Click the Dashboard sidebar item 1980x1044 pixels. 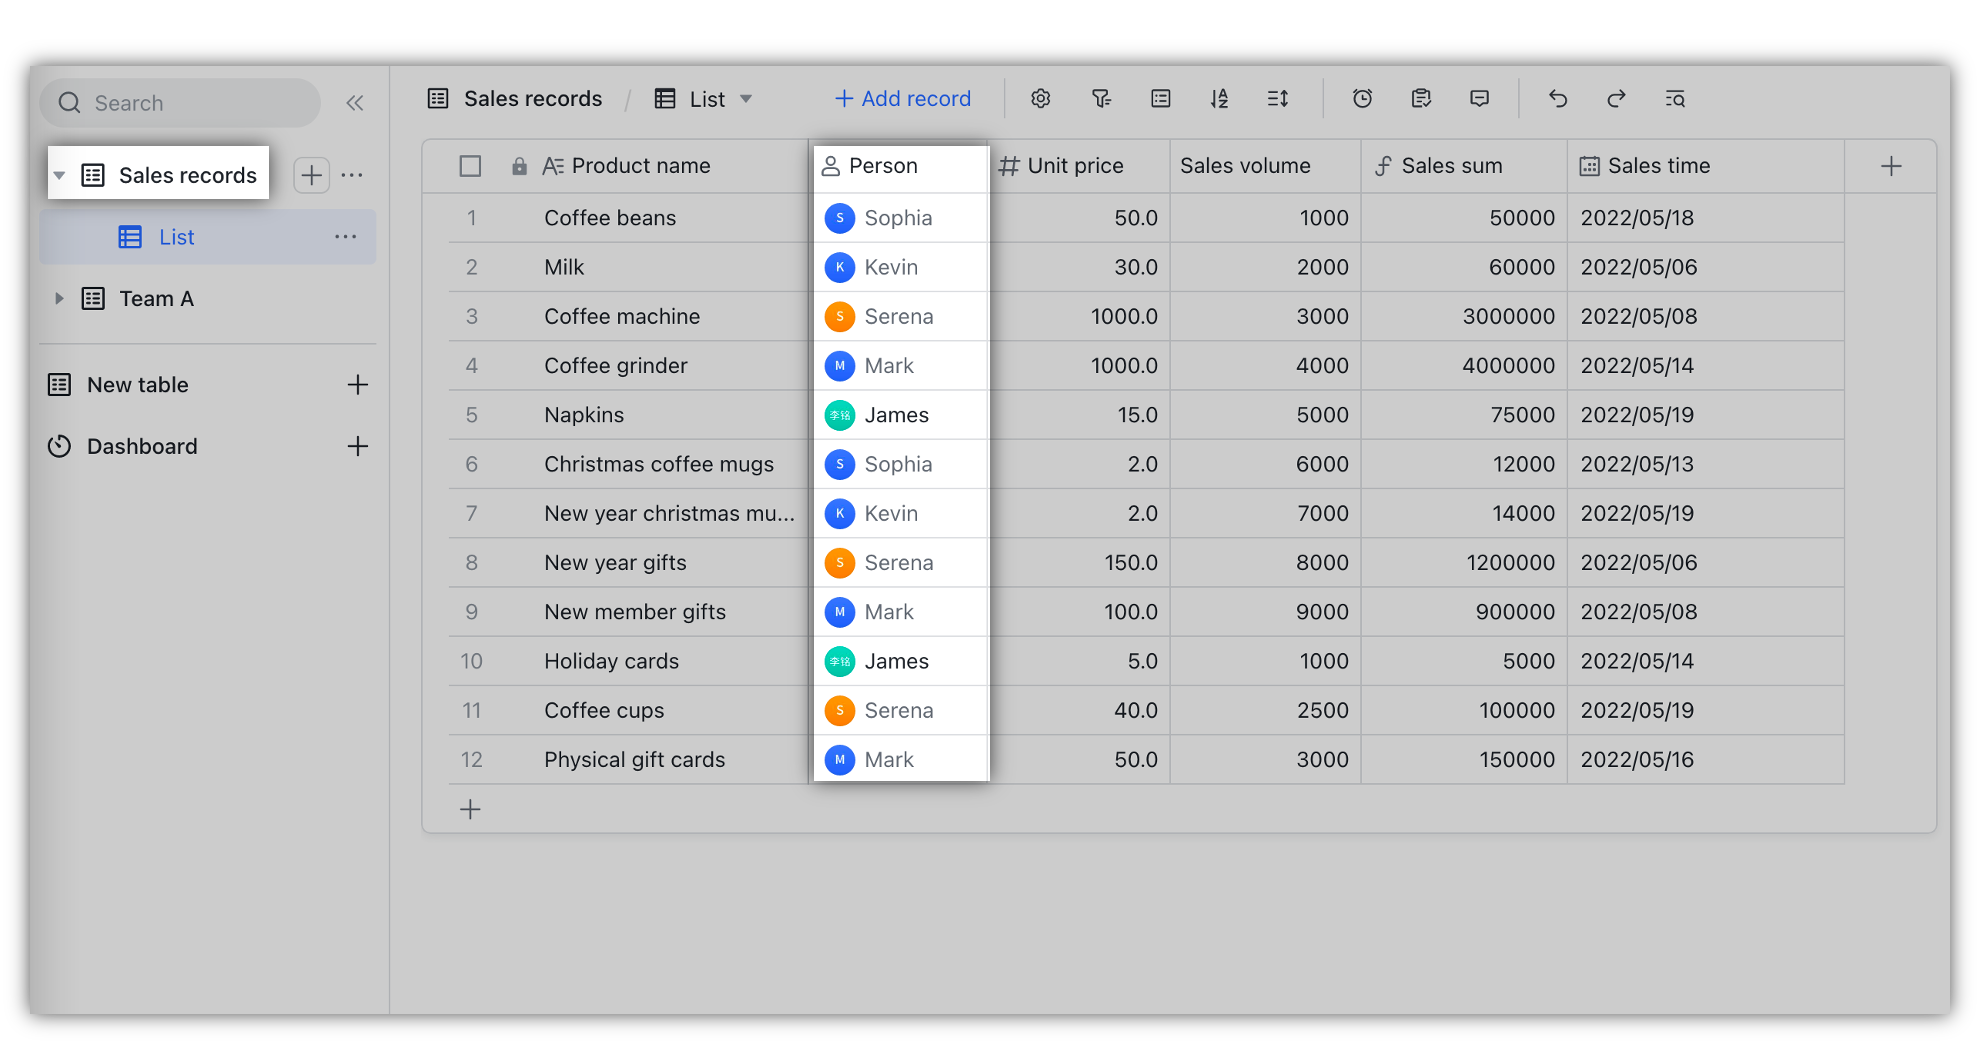click(142, 446)
